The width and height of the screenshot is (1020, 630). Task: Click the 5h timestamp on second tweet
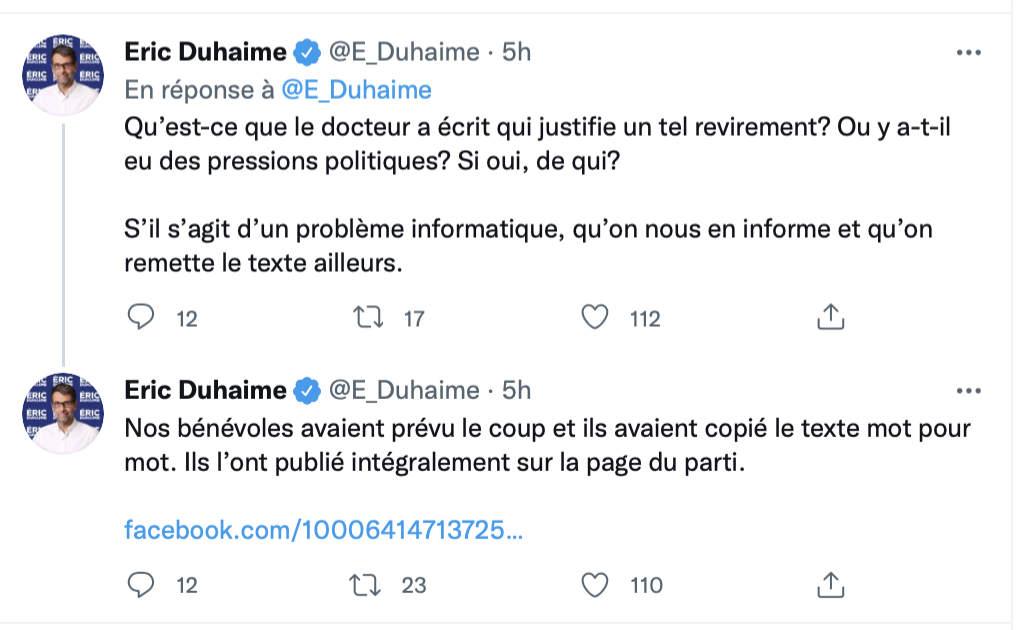517,390
